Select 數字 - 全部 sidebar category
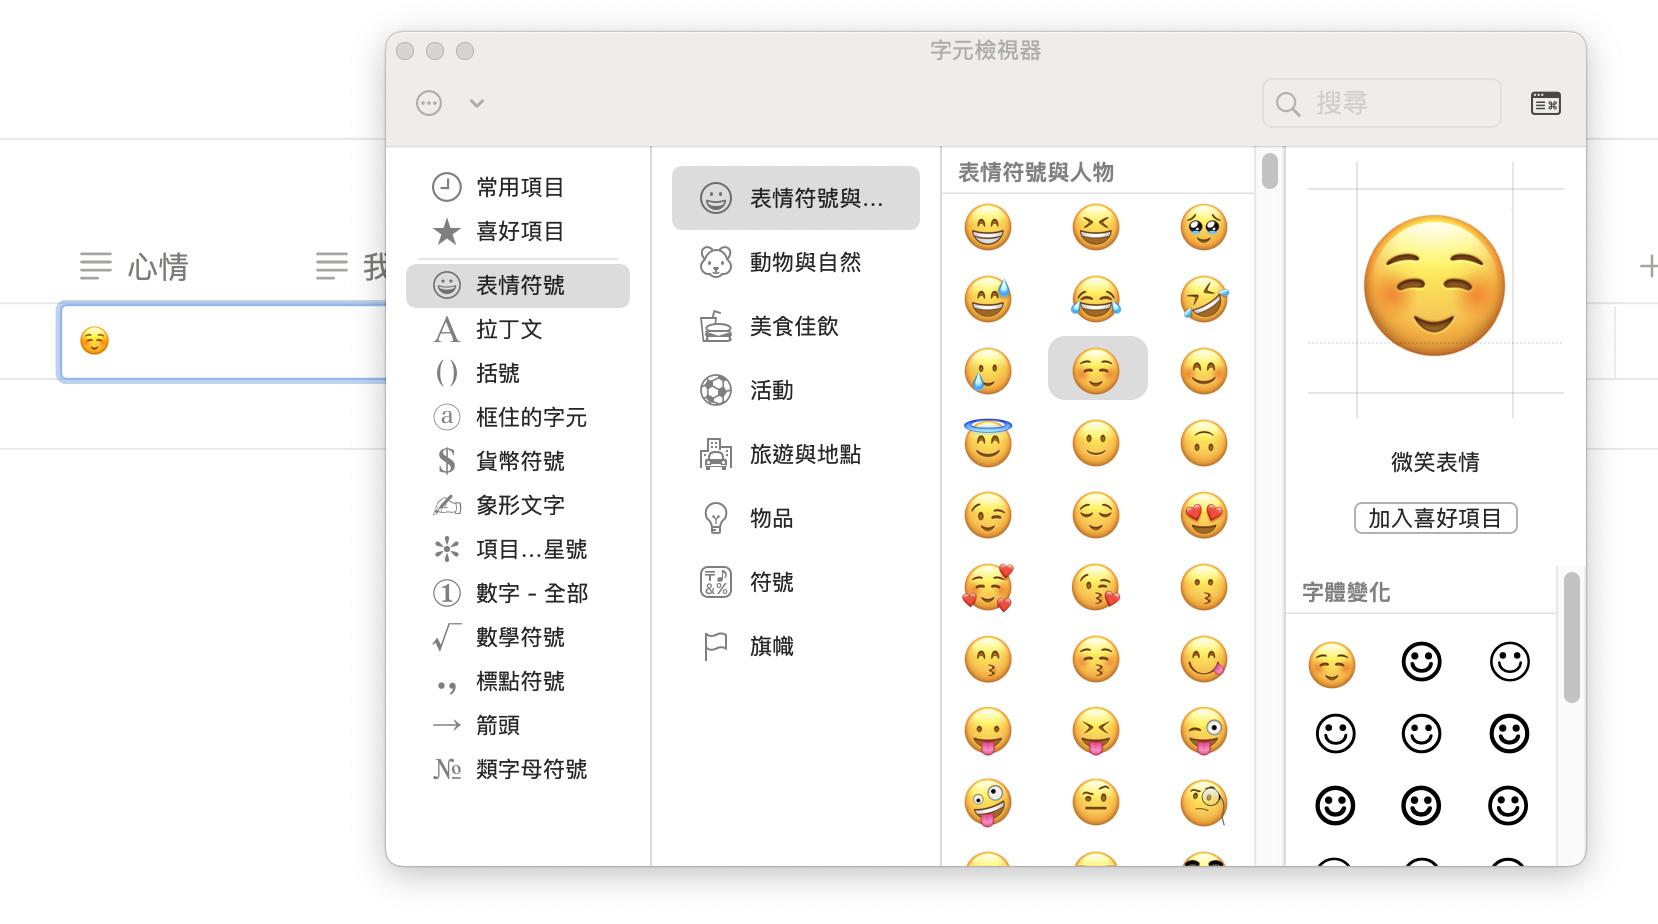The width and height of the screenshot is (1658, 924). [x=518, y=593]
